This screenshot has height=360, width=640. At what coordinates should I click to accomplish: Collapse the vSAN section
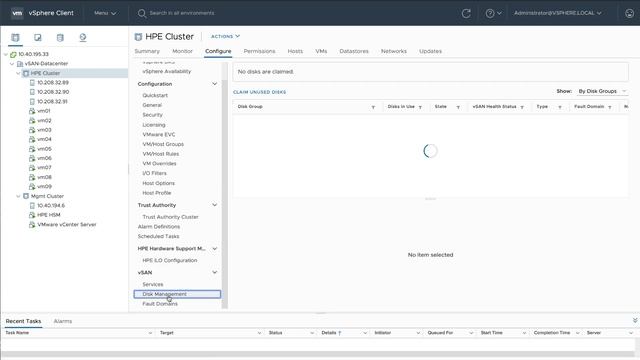[214, 272]
